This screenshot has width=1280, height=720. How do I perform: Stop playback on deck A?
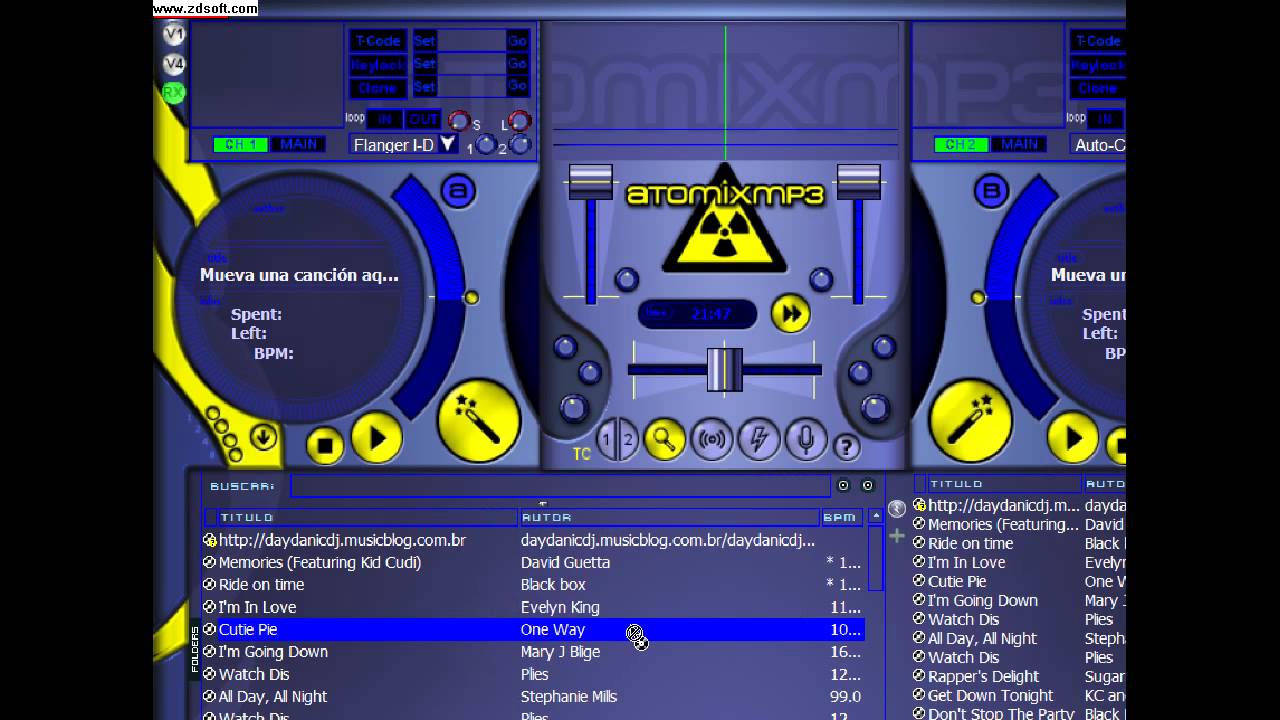[324, 445]
